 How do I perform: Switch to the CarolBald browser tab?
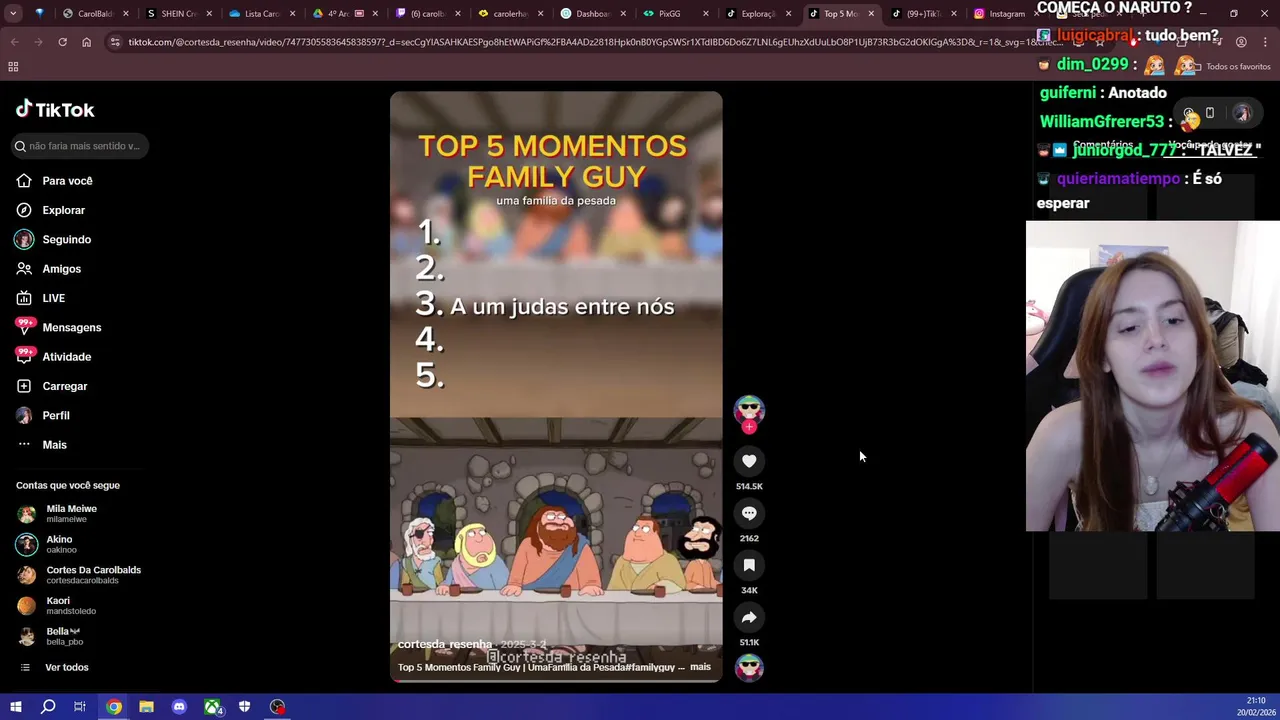[x=95, y=14]
